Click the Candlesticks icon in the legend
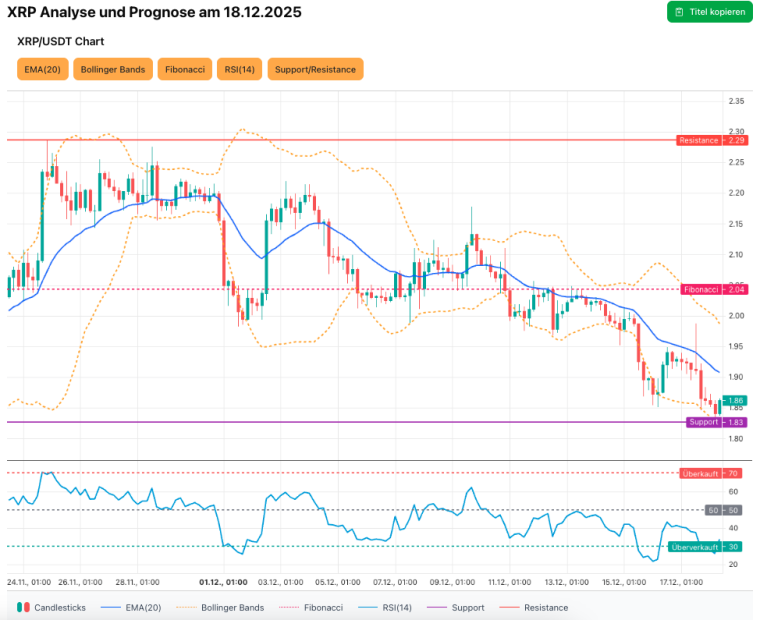The width and height of the screenshot is (760, 620). [23, 607]
